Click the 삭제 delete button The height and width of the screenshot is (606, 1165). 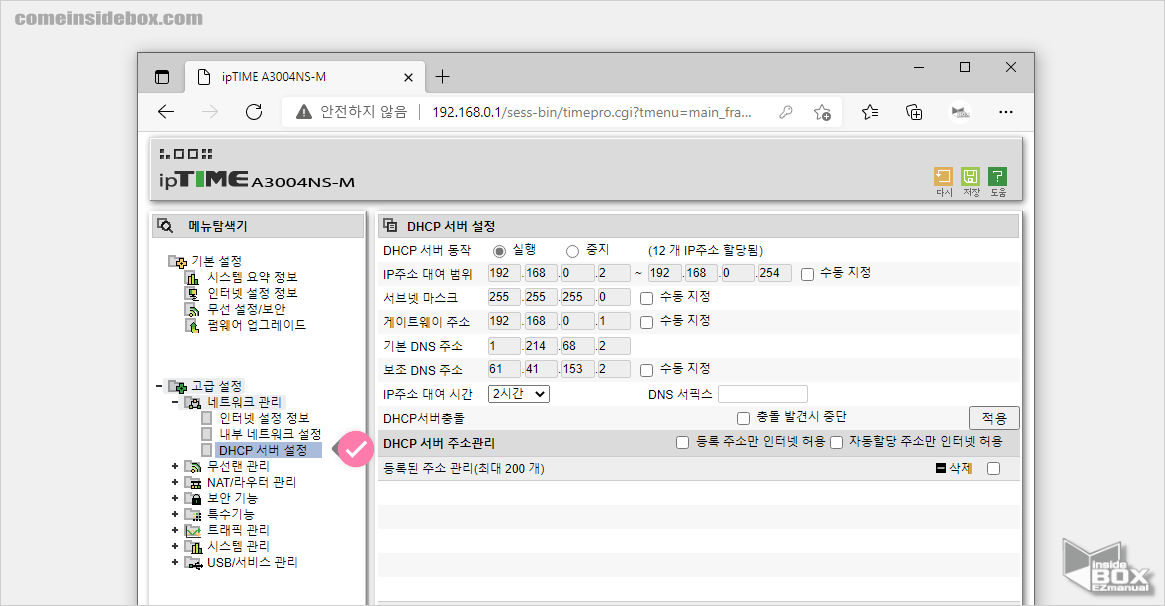coord(955,469)
